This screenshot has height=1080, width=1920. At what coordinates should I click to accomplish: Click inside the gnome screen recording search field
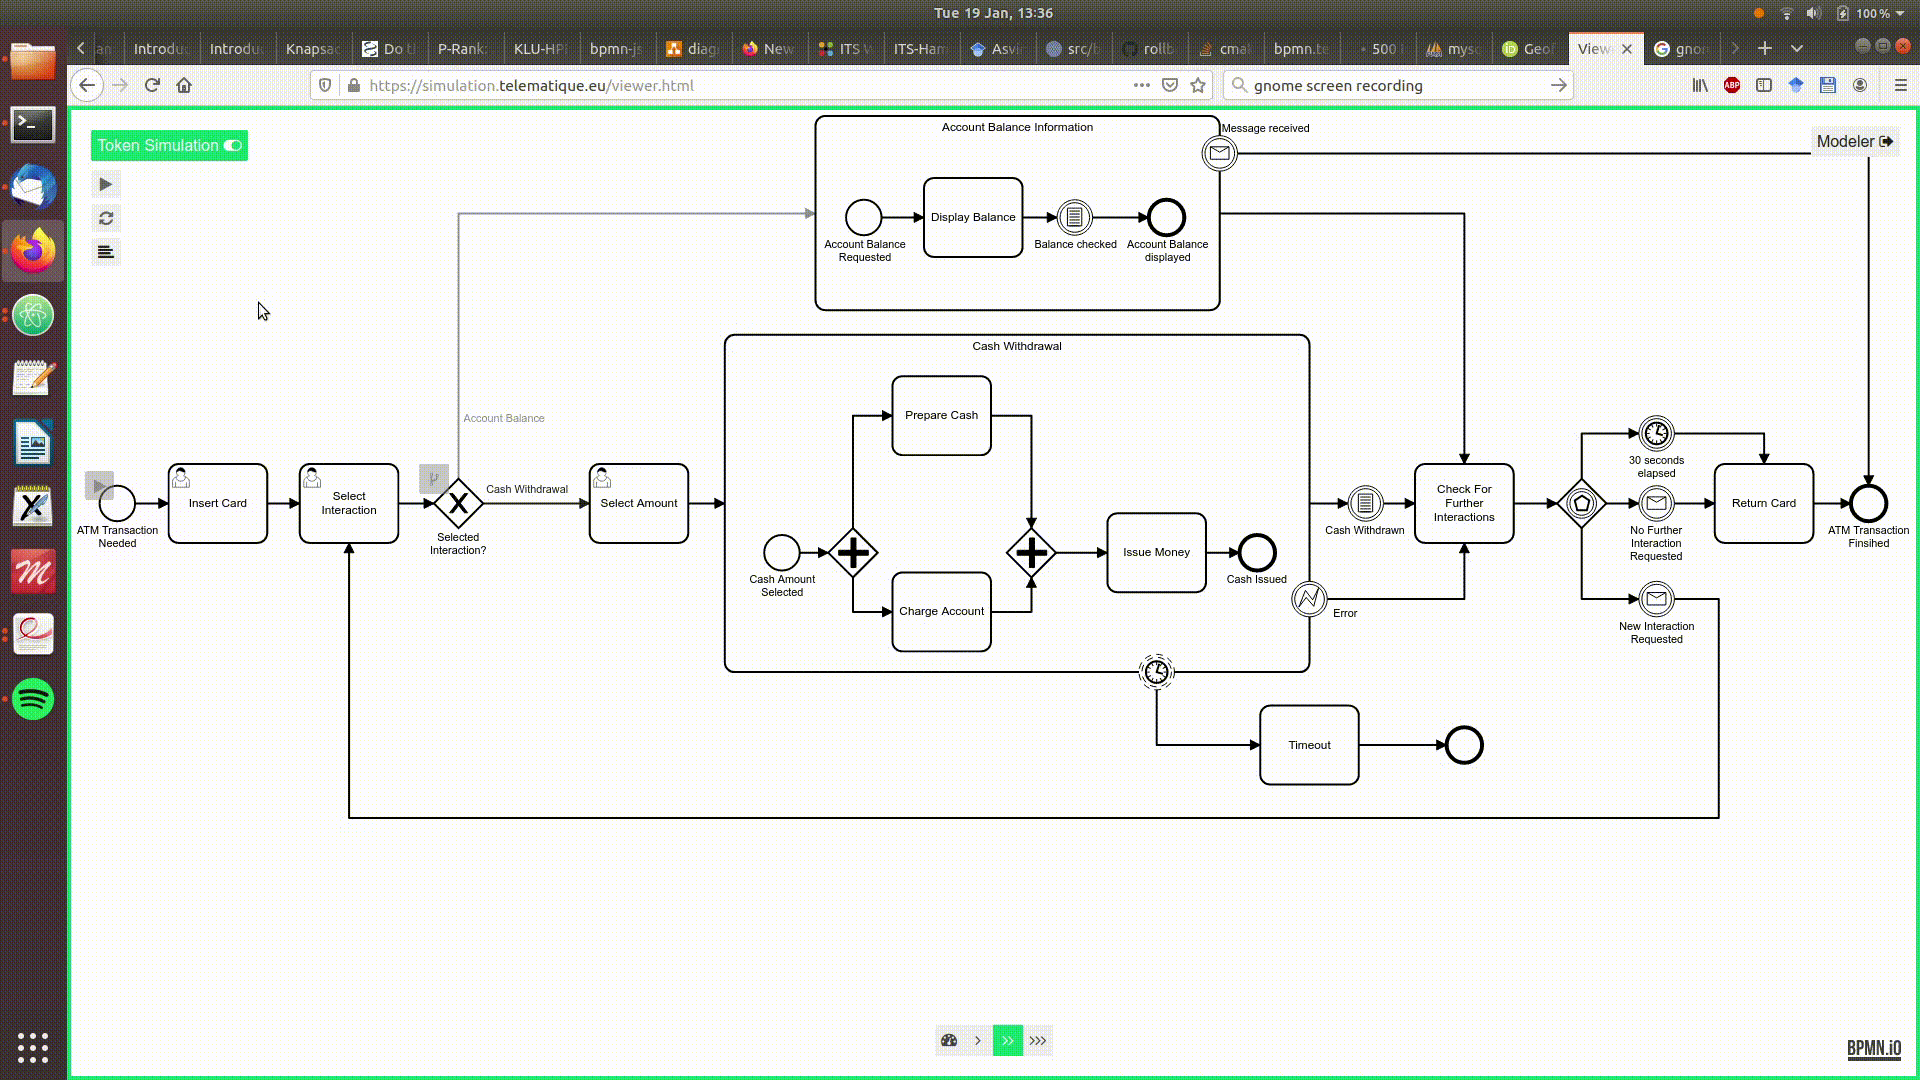coord(1390,85)
